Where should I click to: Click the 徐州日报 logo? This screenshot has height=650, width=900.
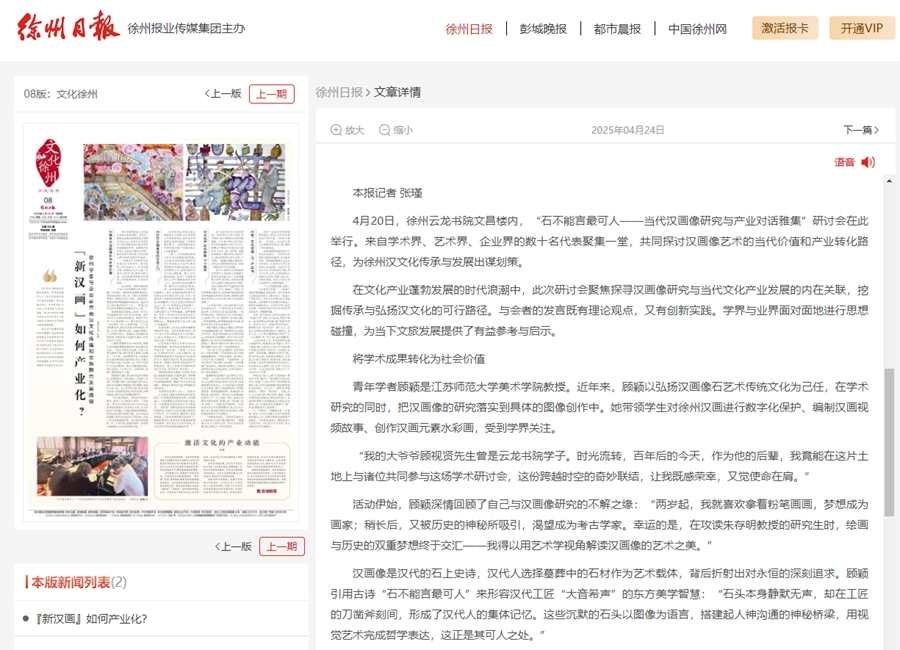68,28
